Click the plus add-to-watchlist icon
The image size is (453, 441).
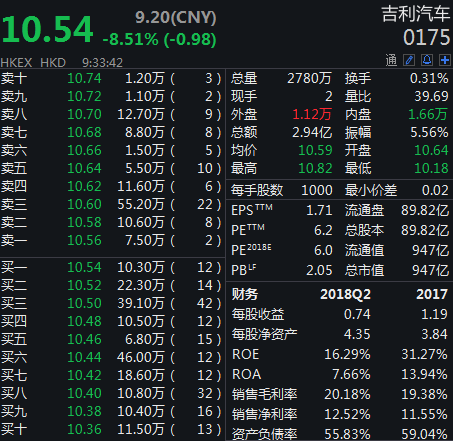pos(445,60)
